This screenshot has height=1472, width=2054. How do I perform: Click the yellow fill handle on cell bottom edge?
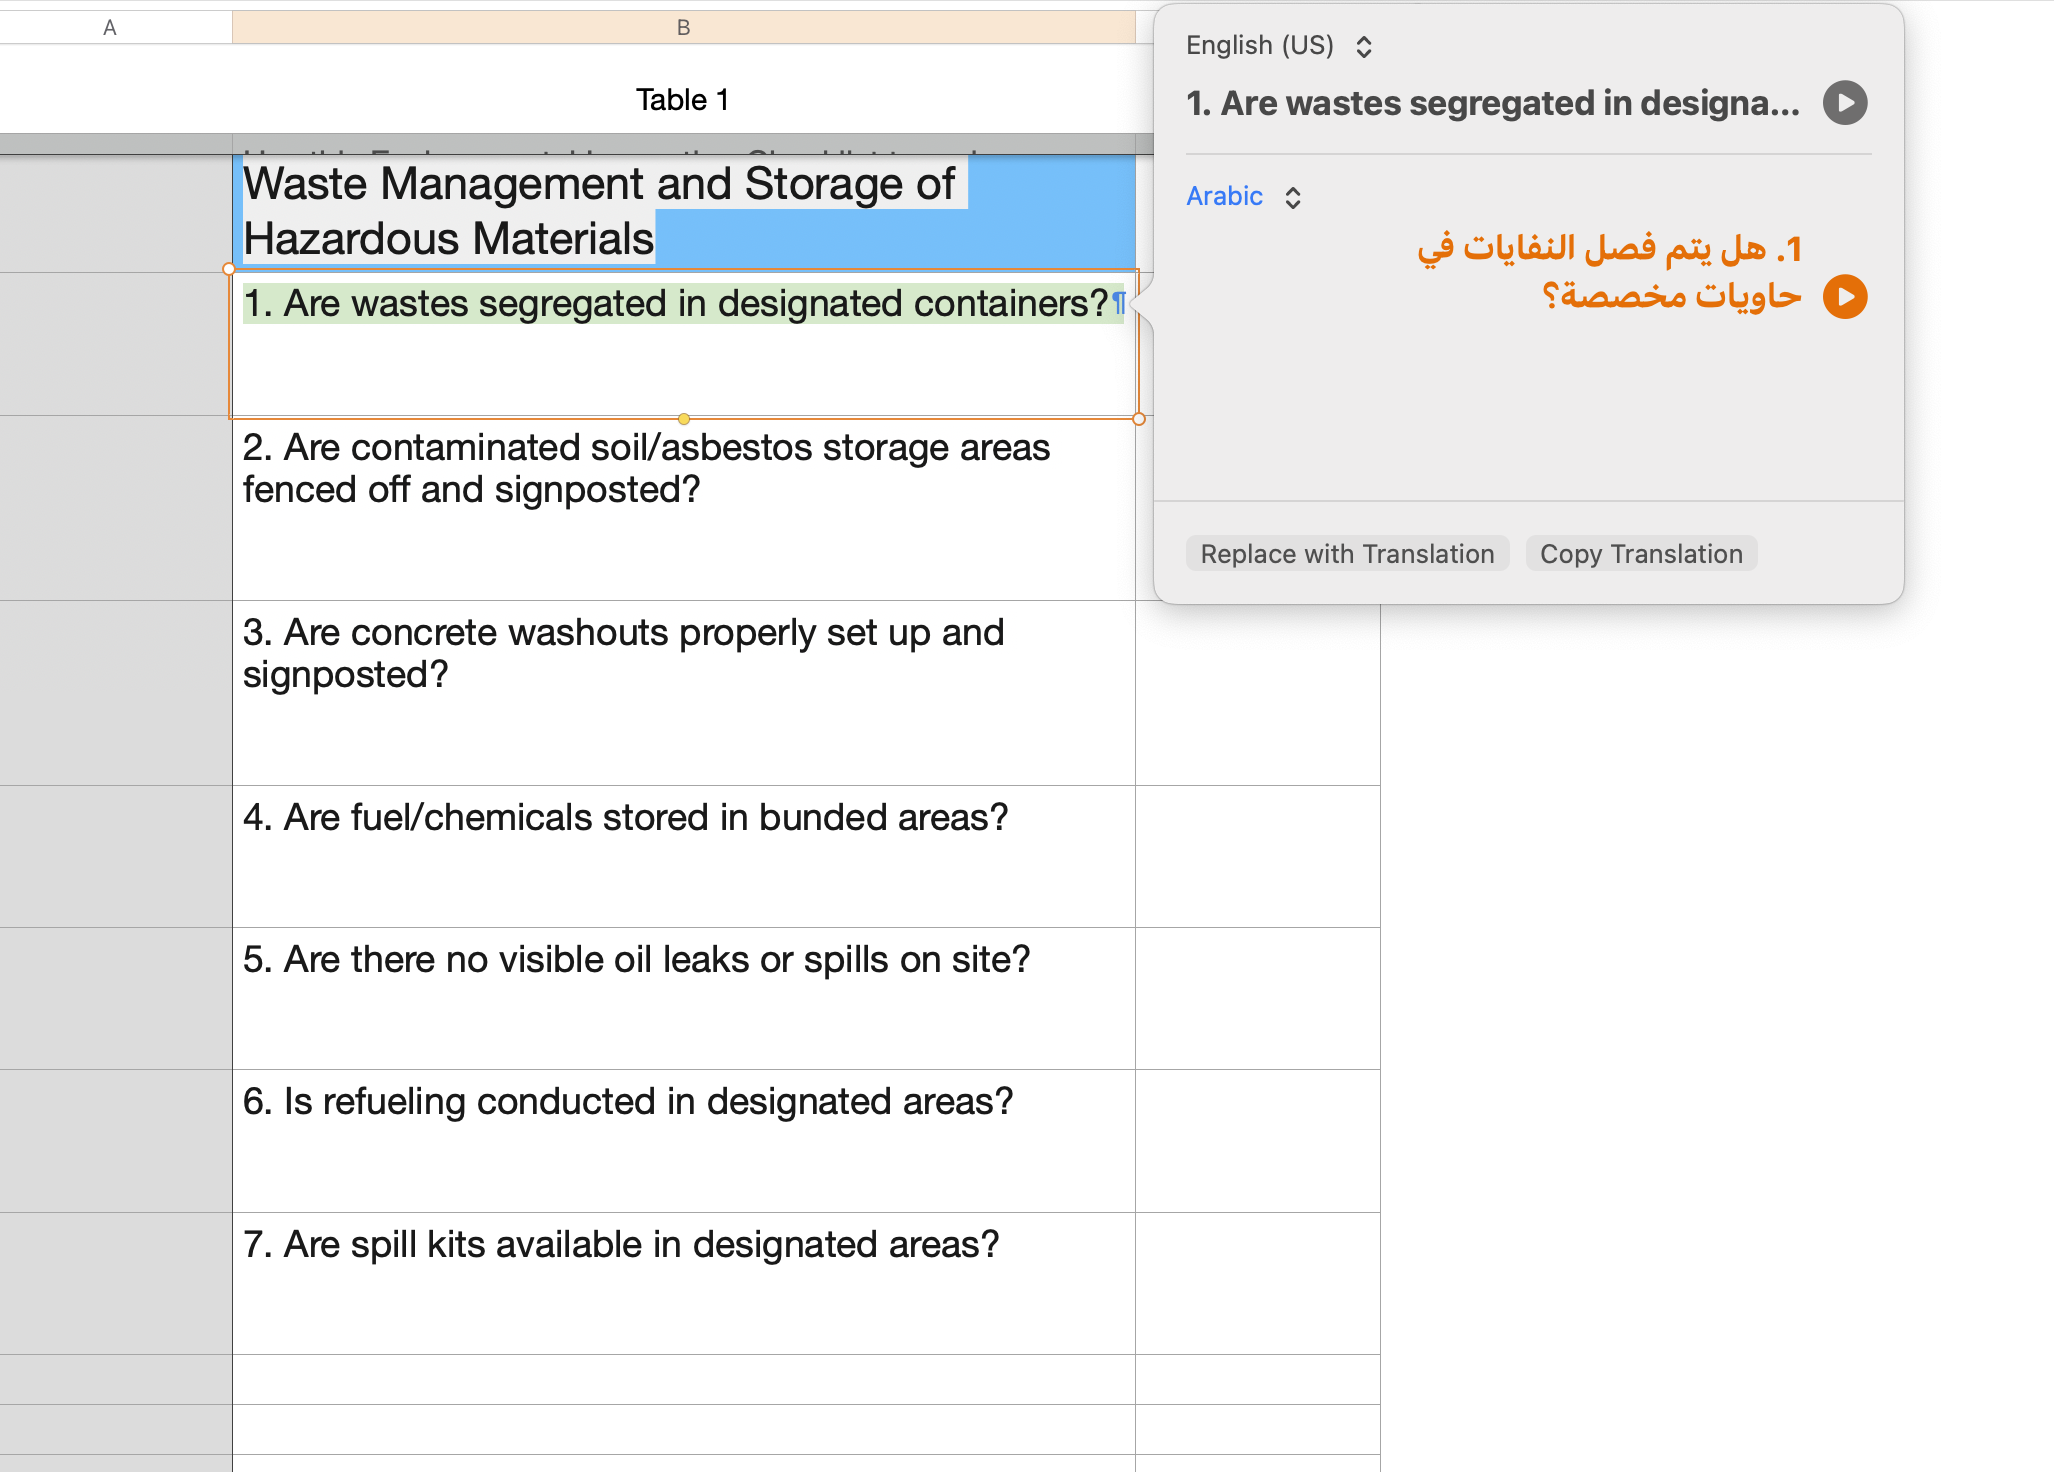point(684,419)
